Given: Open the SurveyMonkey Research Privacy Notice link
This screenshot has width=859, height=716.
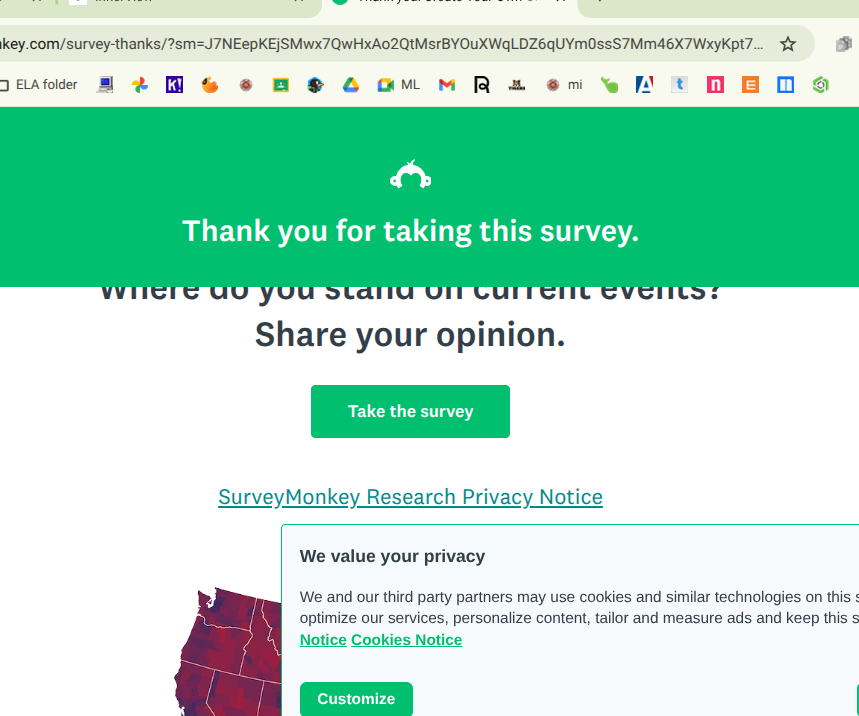Looking at the screenshot, I should tap(410, 497).
